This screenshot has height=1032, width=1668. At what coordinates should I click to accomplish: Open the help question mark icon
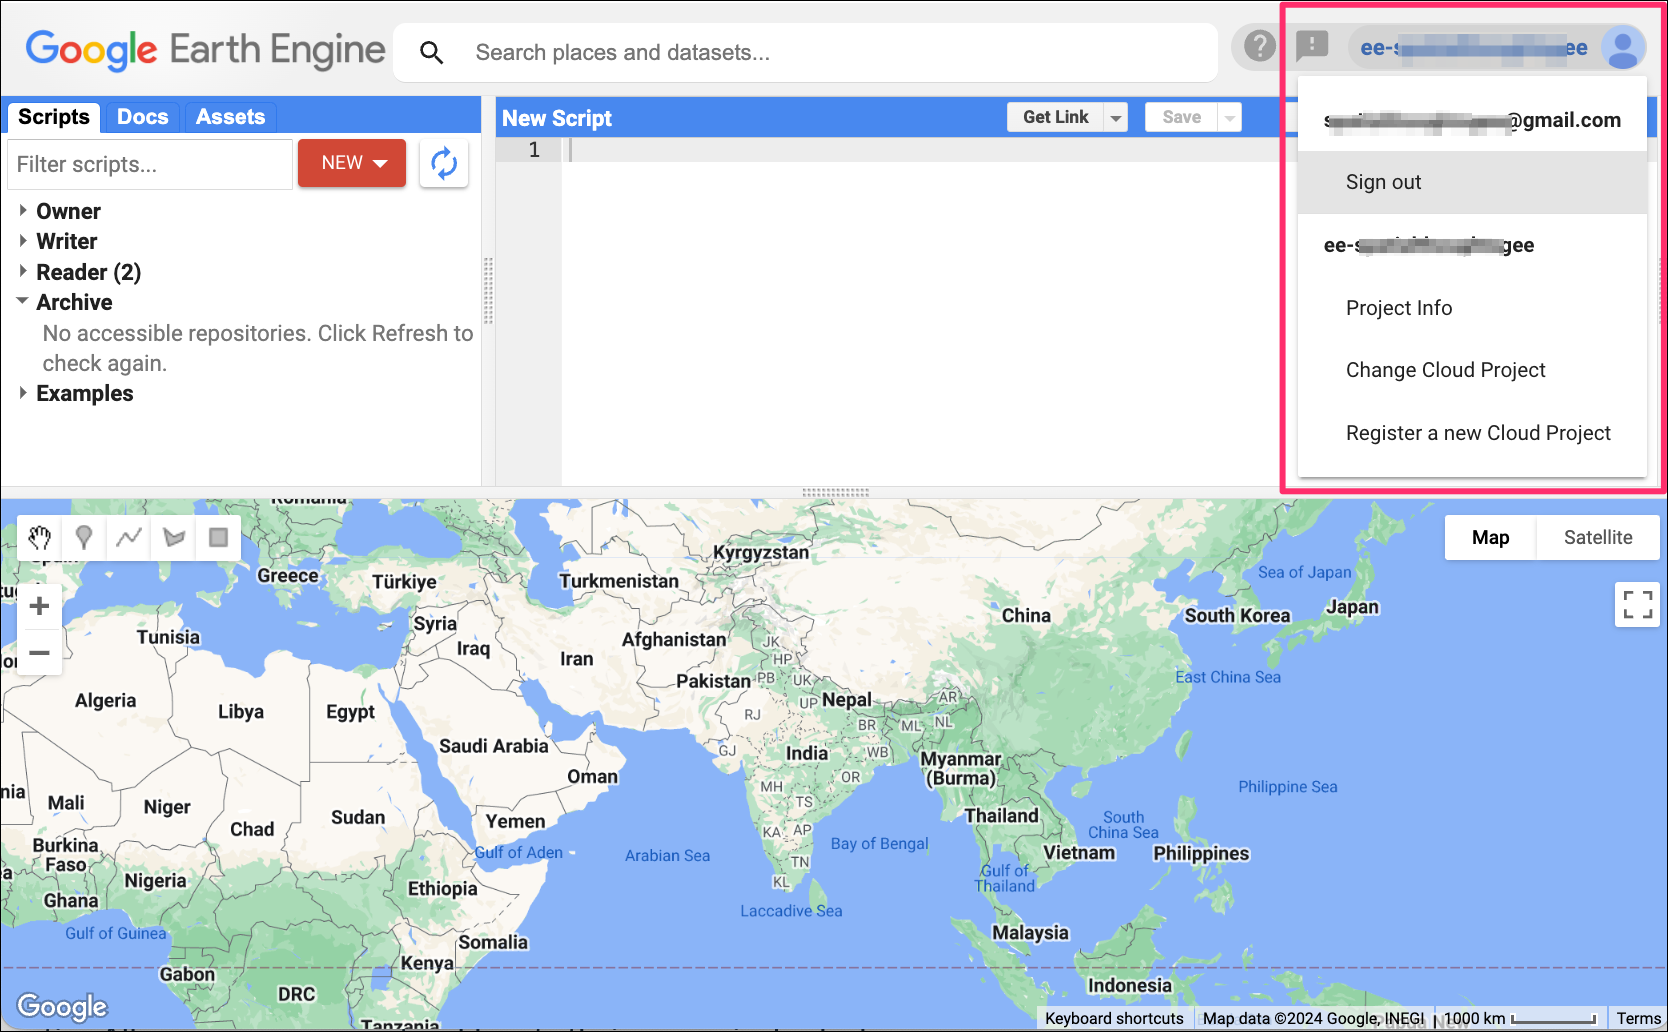coord(1259,46)
